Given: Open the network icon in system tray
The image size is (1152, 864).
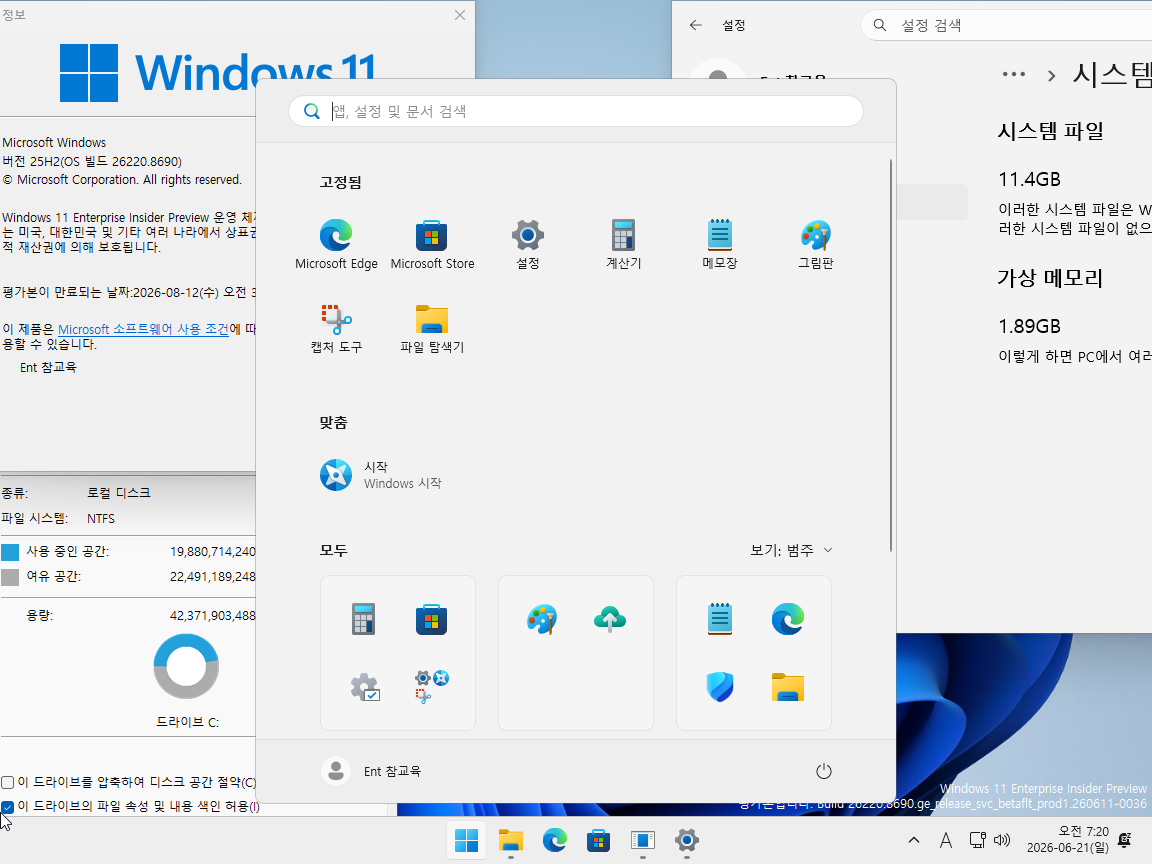Looking at the screenshot, I should (977, 840).
